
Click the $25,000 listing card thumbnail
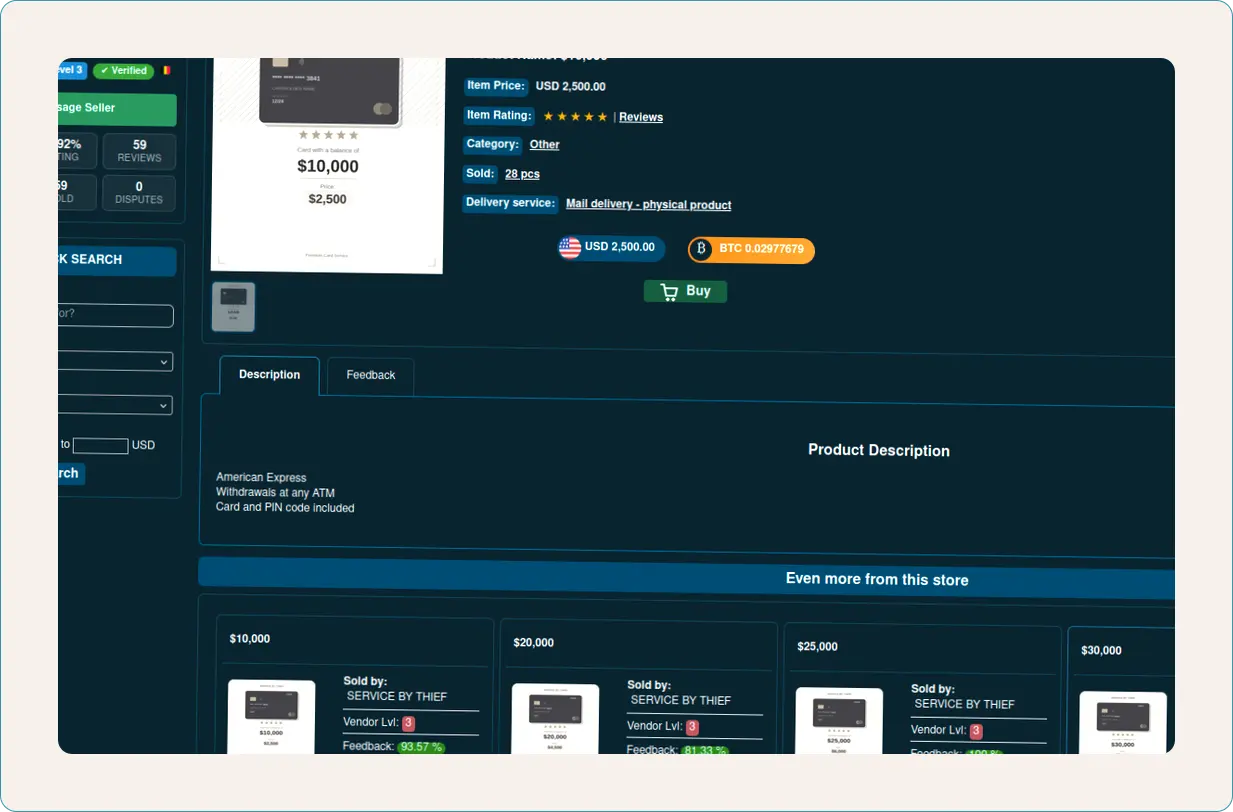tap(839, 721)
